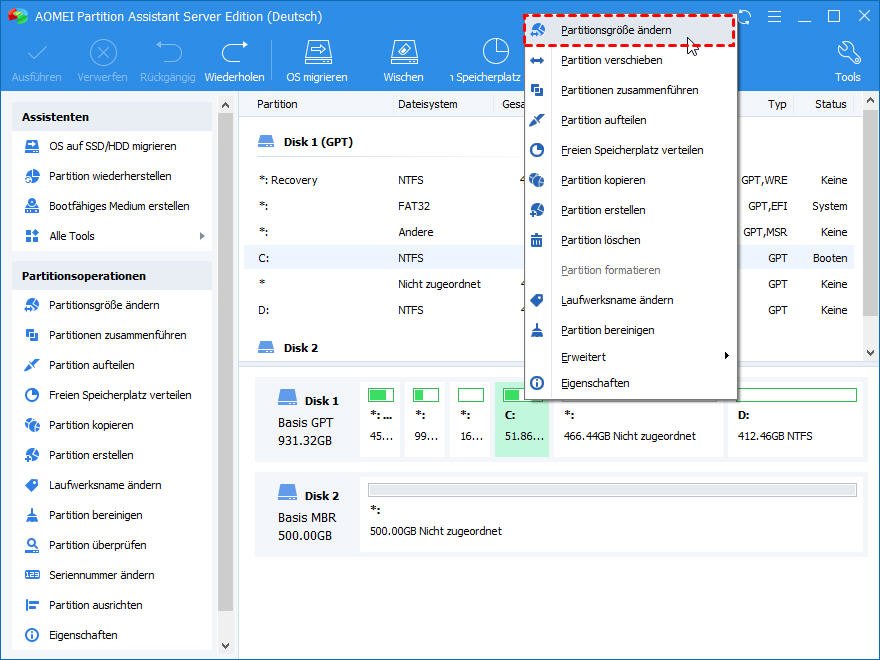
Task: Click Disk 1 drive icon in disk map
Action: 287,398
